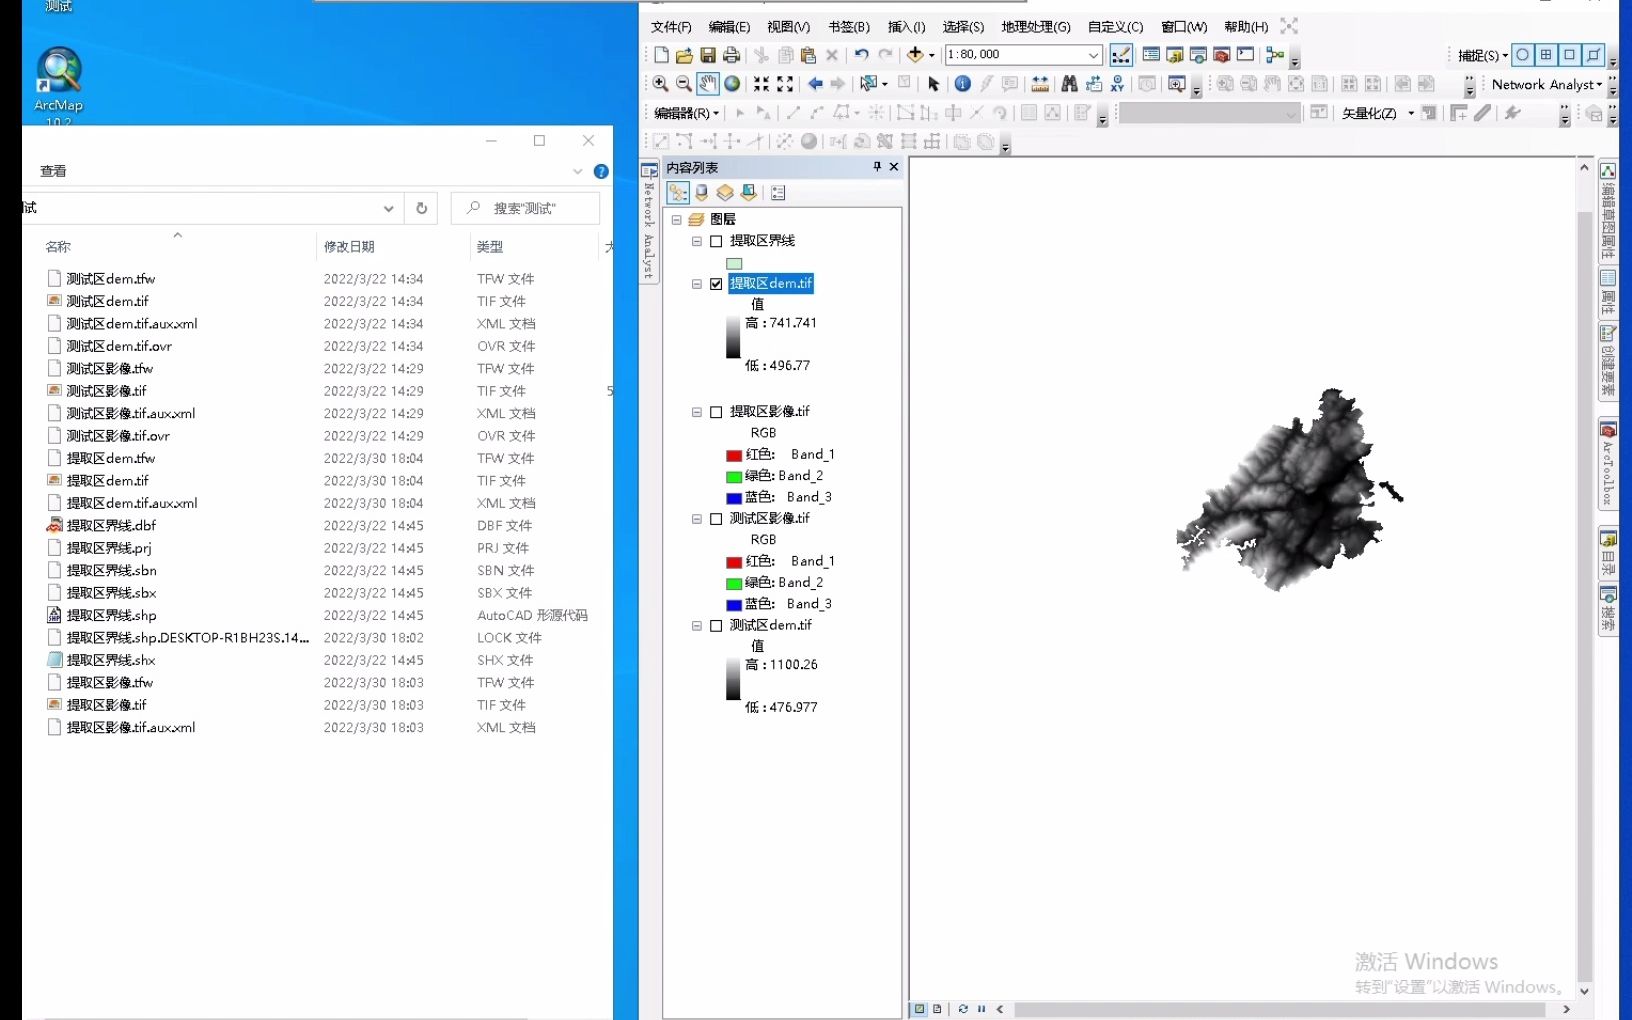
Task: Enable the 提取区界线 layer checkbox
Action: [x=716, y=241]
